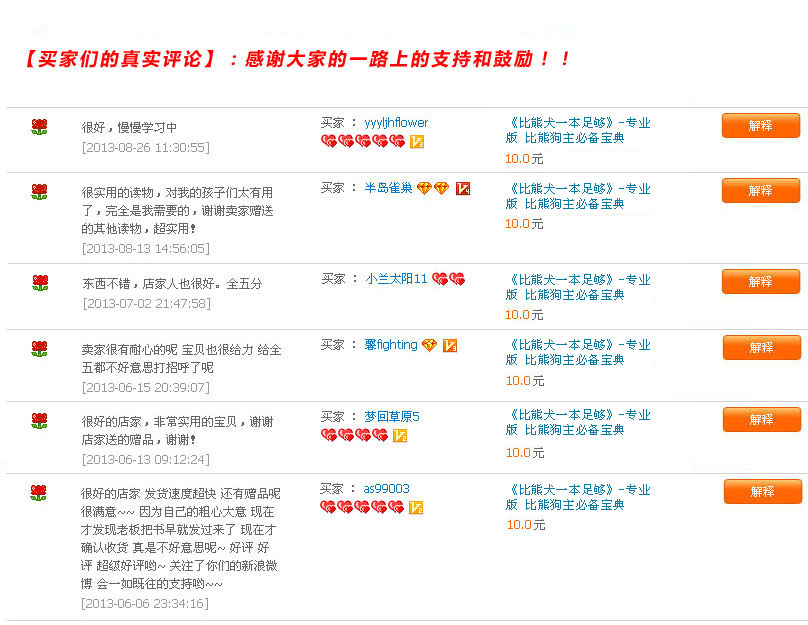The image size is (808, 625).
Task: Click the heart icons next to 小兰太阳11
Action: [x=448, y=279]
